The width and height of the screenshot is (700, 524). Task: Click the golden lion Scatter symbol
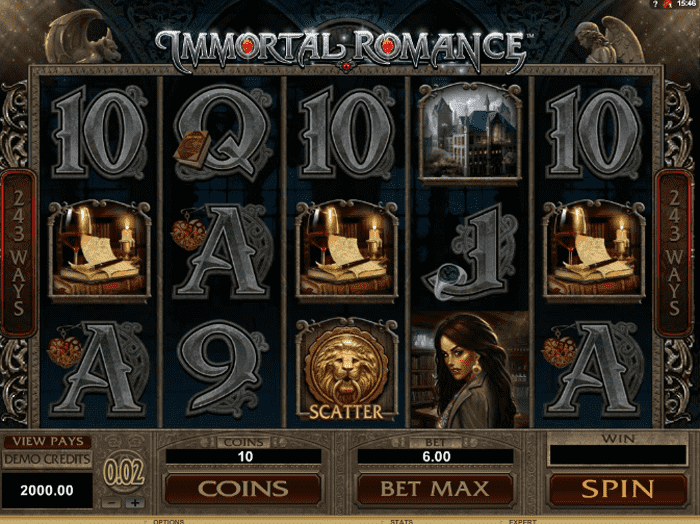tap(347, 370)
